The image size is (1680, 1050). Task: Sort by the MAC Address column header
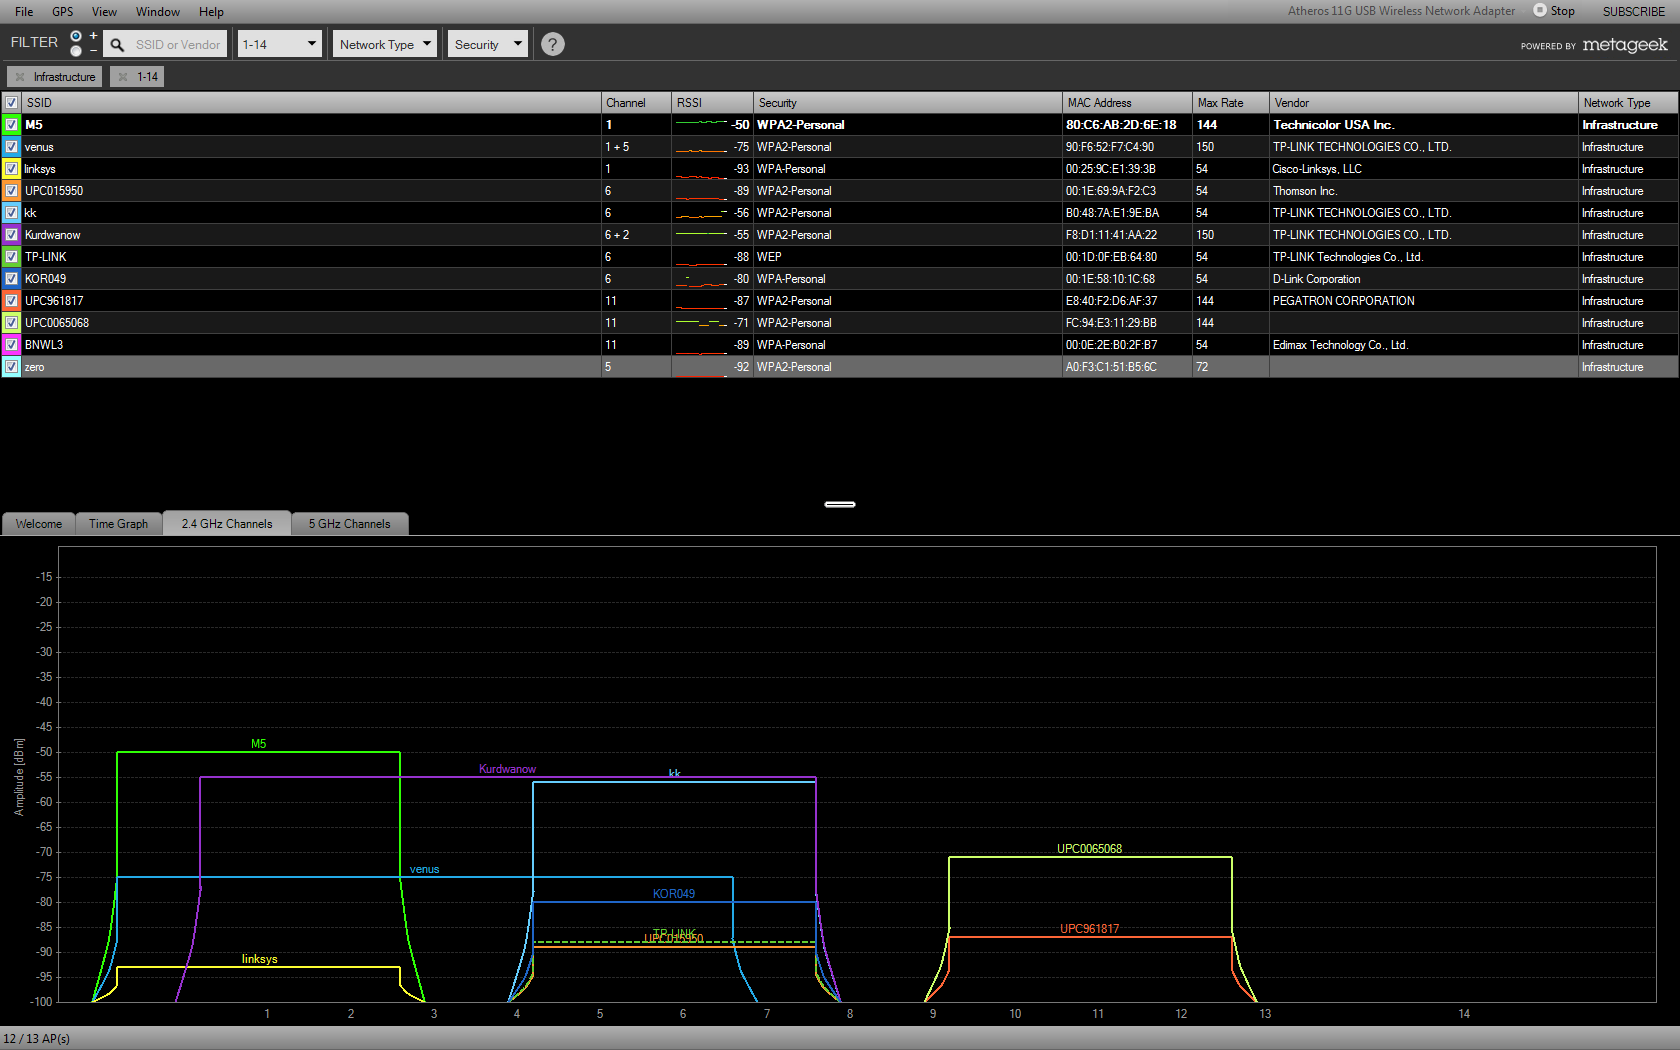(x=1127, y=103)
